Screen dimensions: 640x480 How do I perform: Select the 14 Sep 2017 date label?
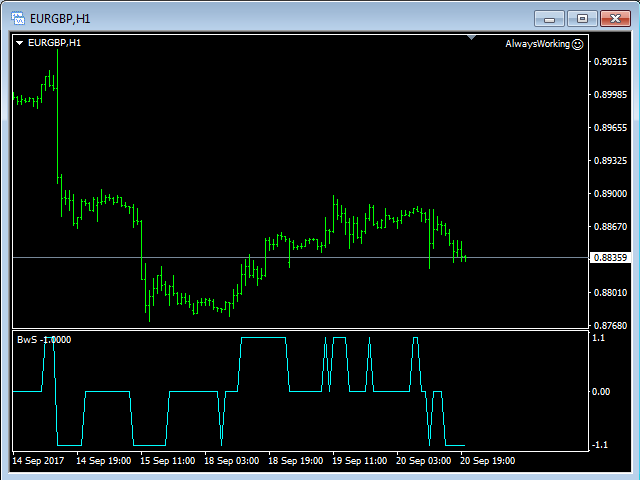pyautogui.click(x=38, y=461)
